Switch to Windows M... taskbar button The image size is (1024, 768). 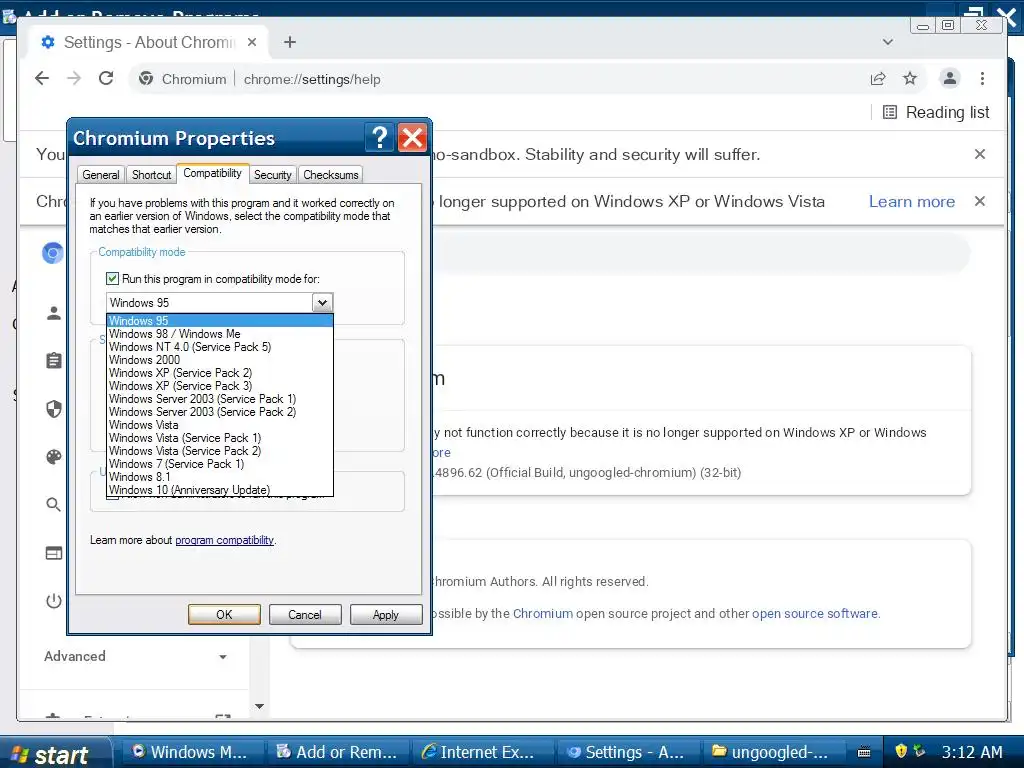(x=191, y=752)
